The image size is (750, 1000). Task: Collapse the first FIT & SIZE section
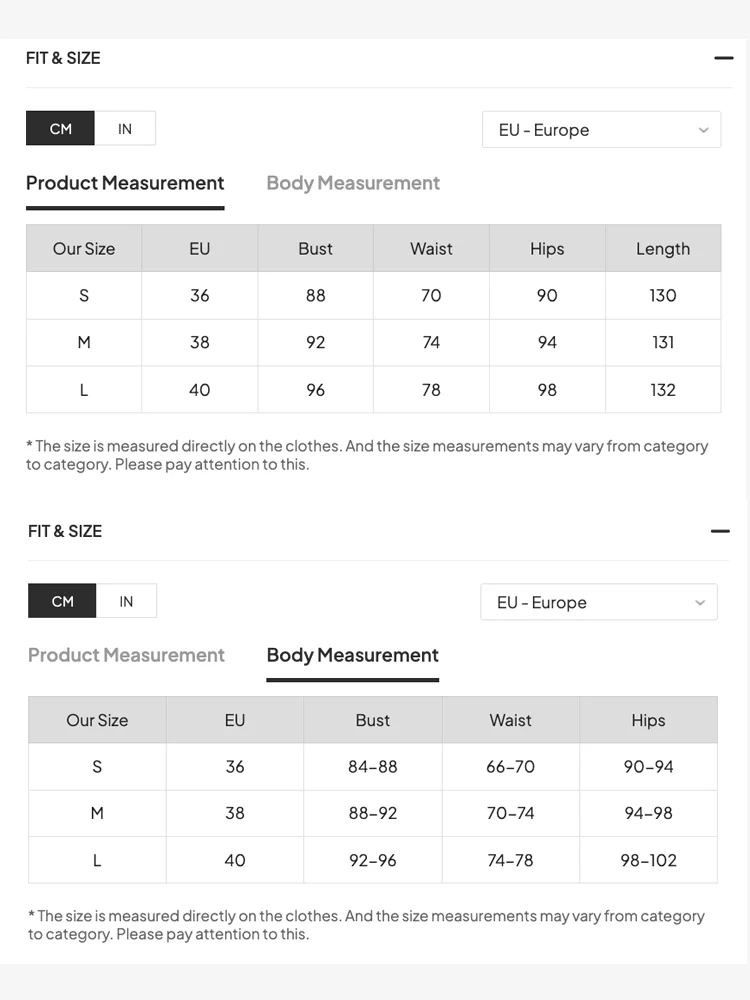(x=724, y=58)
